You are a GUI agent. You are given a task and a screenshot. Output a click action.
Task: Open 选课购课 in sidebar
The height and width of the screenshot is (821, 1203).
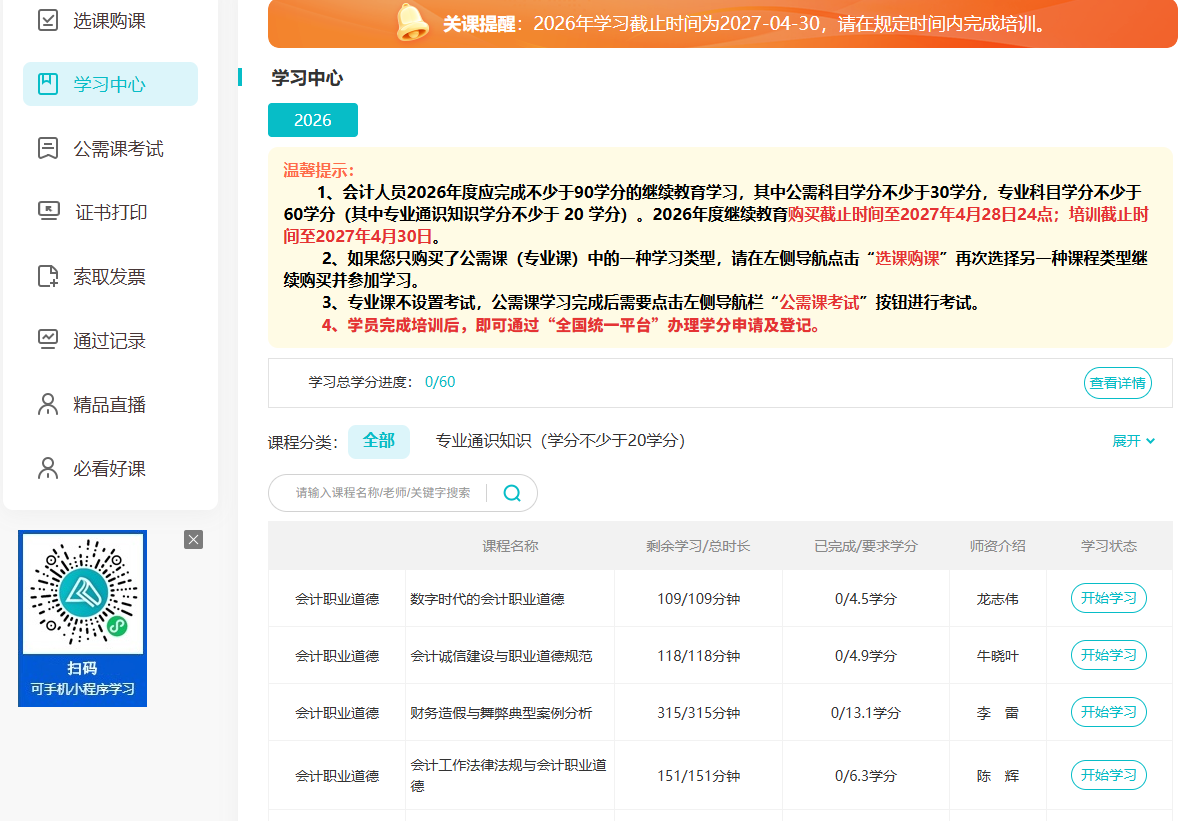click(110, 20)
